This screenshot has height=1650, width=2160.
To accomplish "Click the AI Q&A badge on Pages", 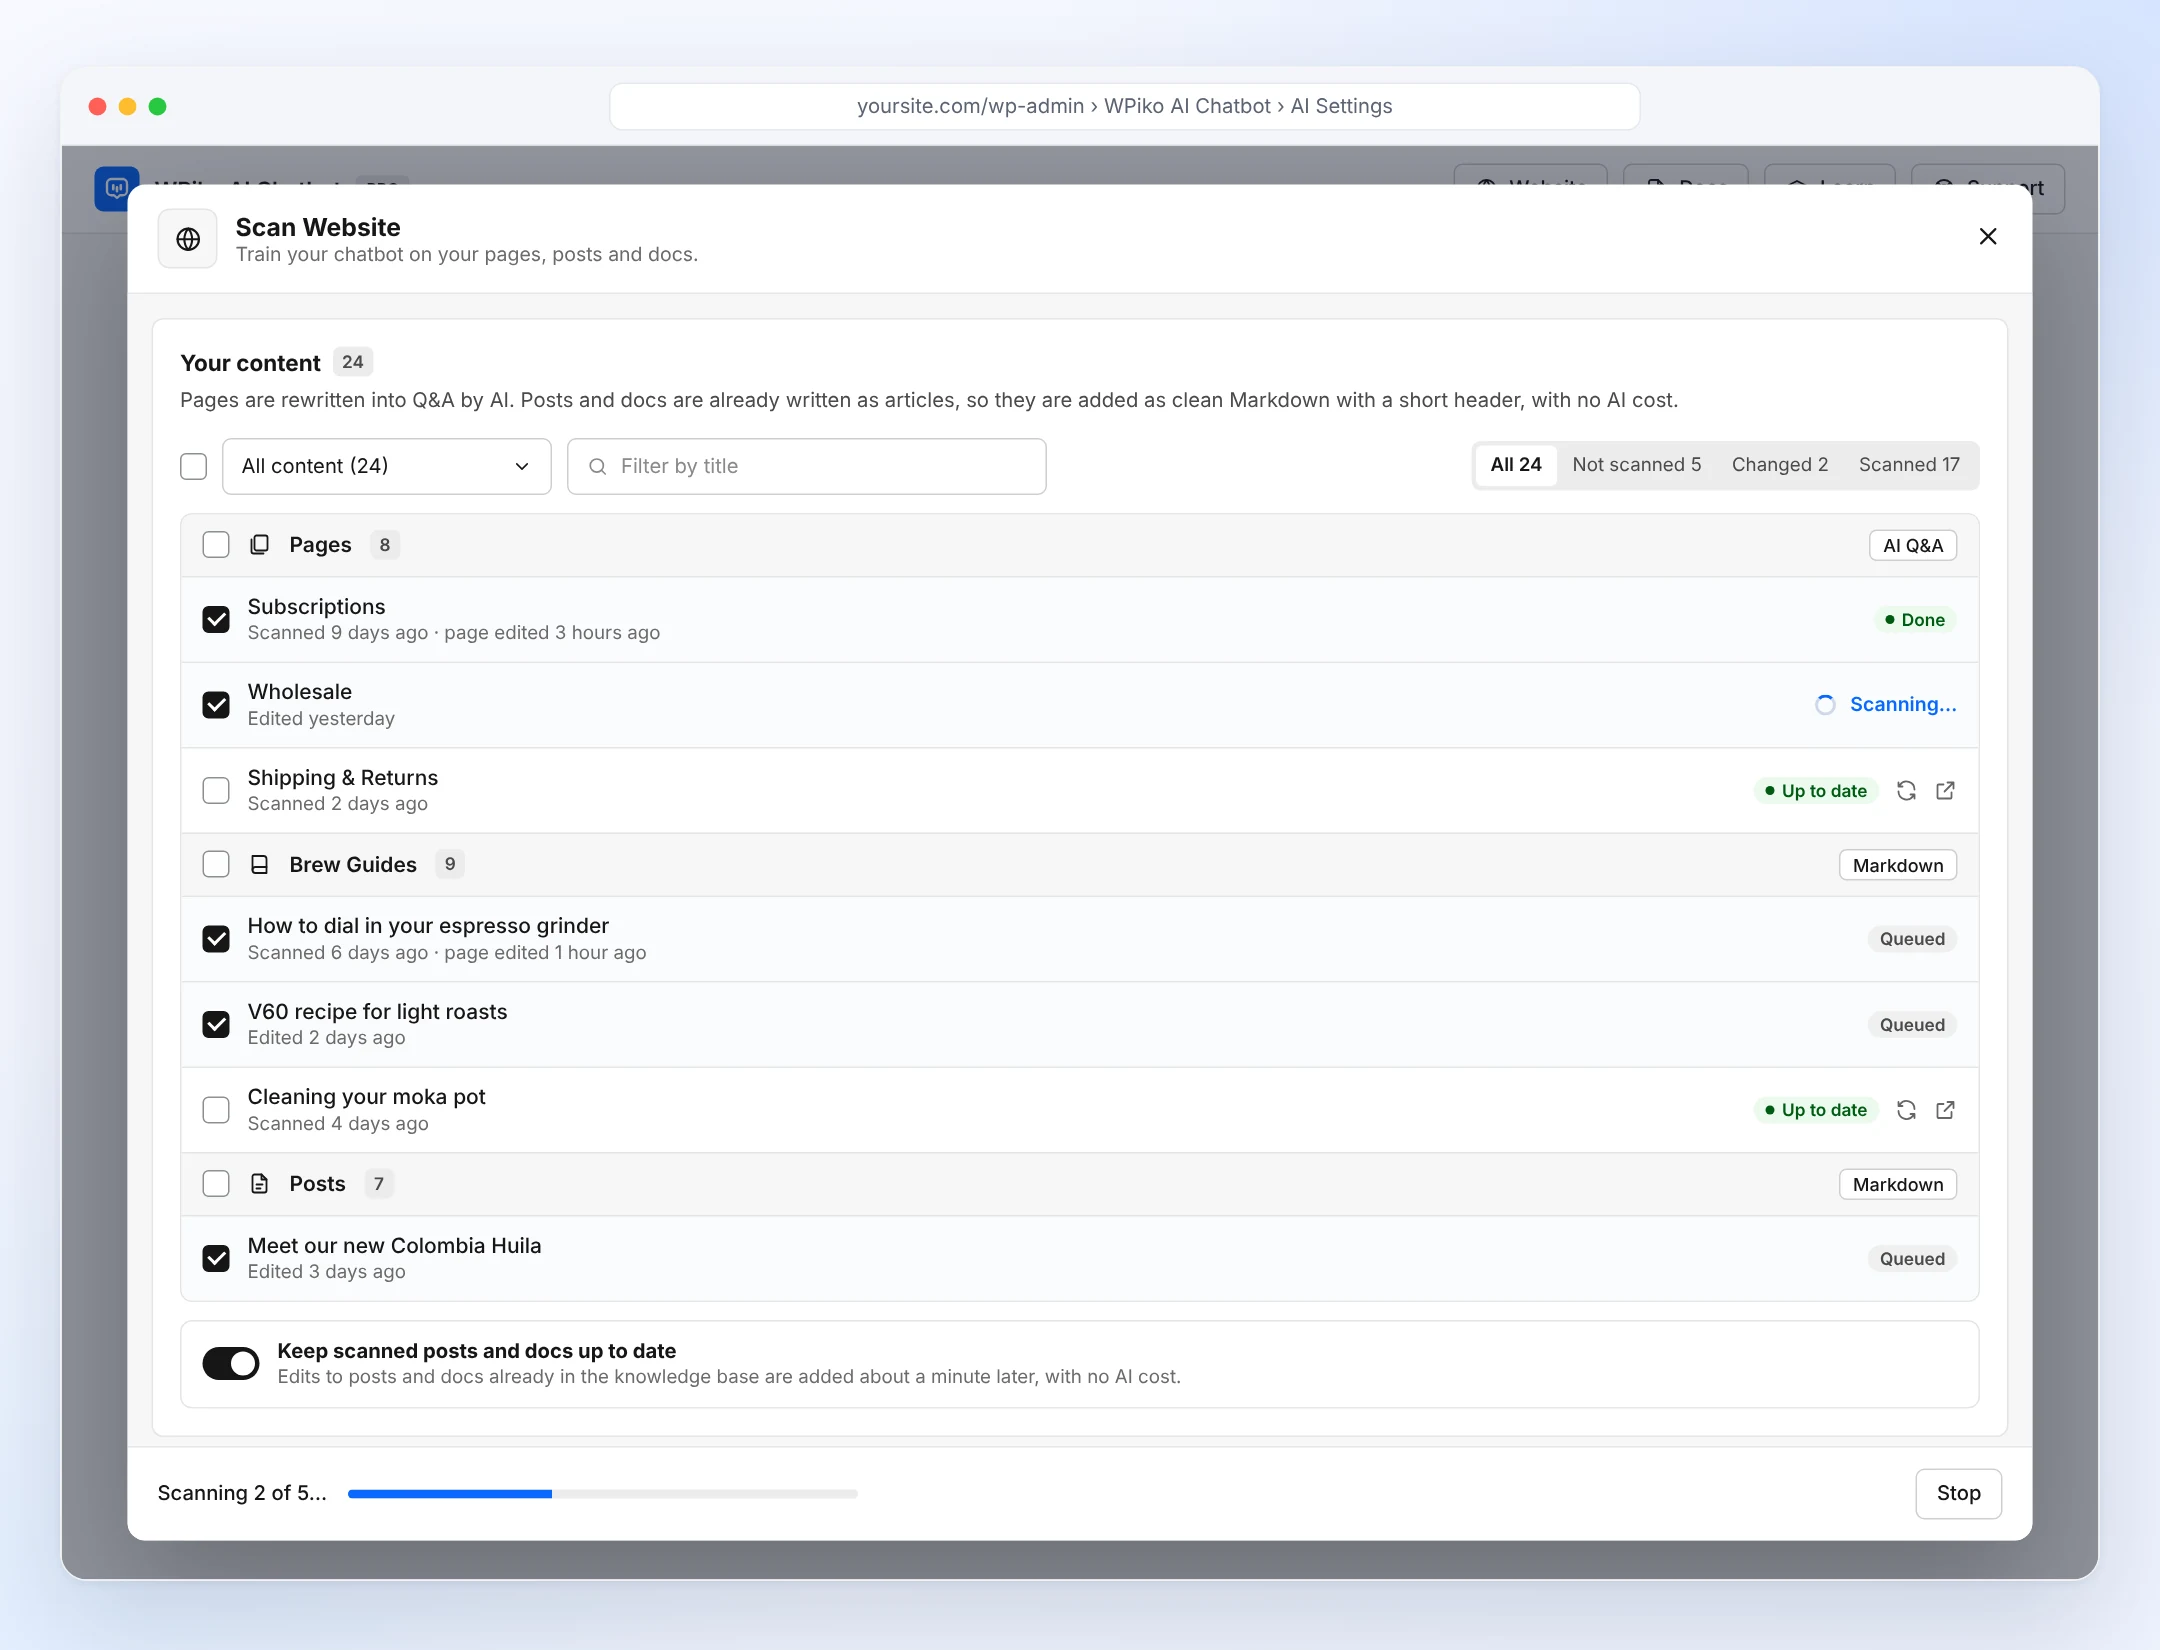I will pos(1913,546).
